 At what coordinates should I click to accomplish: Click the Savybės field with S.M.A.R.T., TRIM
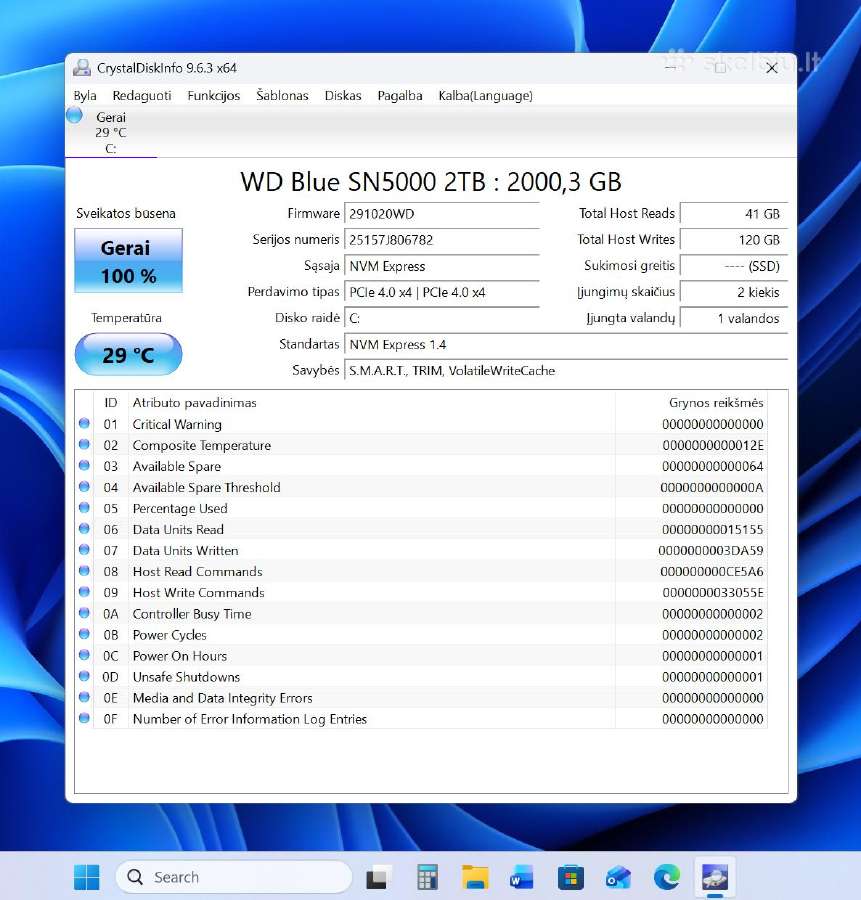coord(566,371)
